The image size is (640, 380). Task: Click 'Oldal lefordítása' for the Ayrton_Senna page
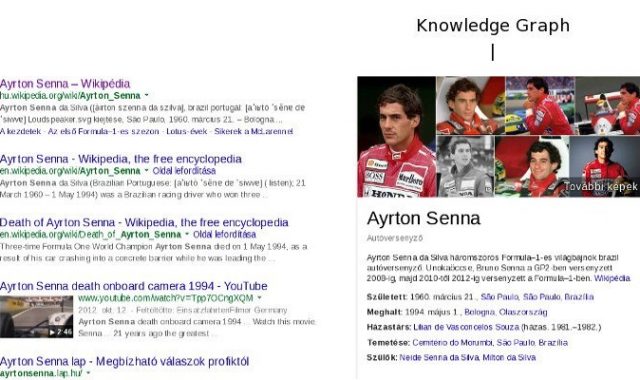coord(184,171)
